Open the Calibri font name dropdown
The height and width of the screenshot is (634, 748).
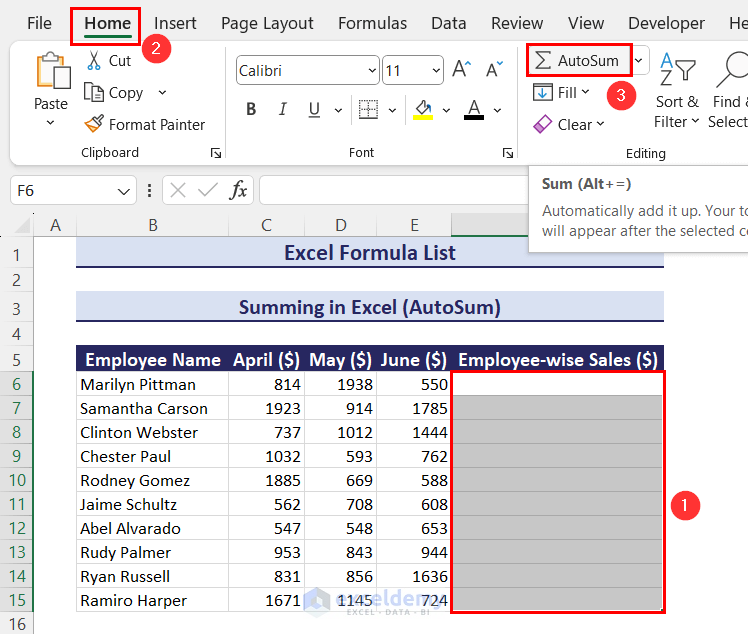[x=372, y=71]
